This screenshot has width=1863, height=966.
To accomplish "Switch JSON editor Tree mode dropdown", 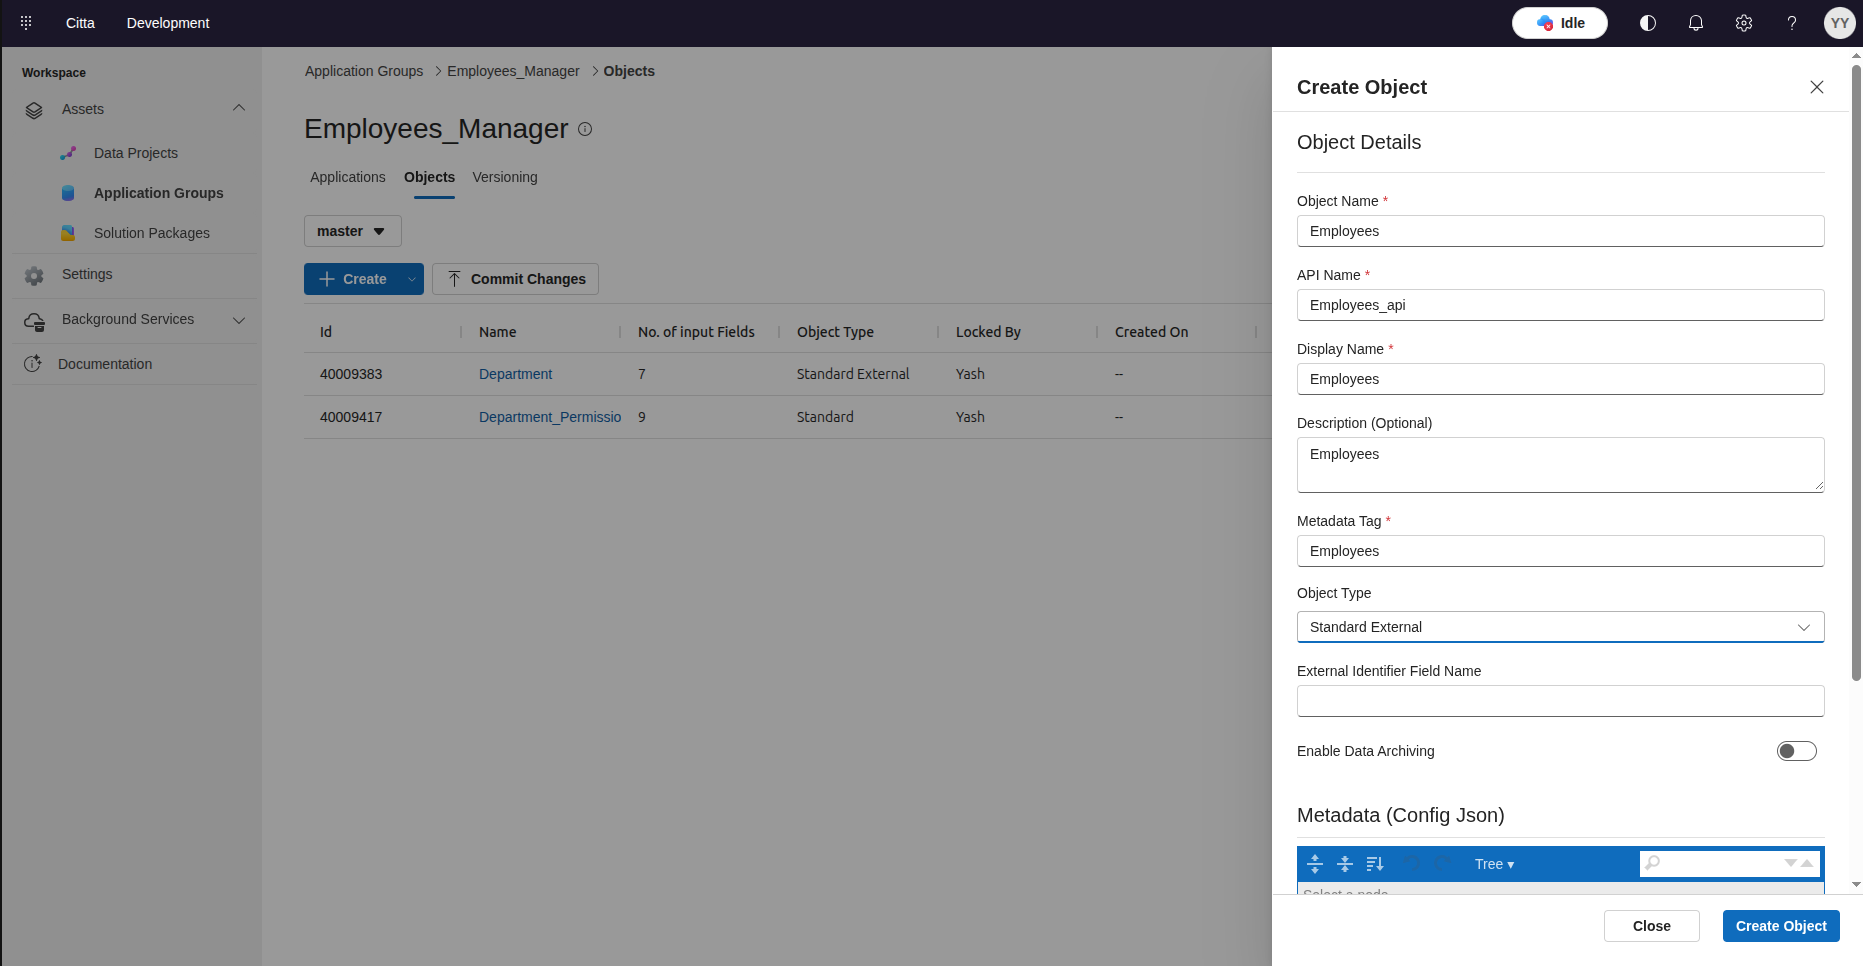I will (x=1494, y=864).
